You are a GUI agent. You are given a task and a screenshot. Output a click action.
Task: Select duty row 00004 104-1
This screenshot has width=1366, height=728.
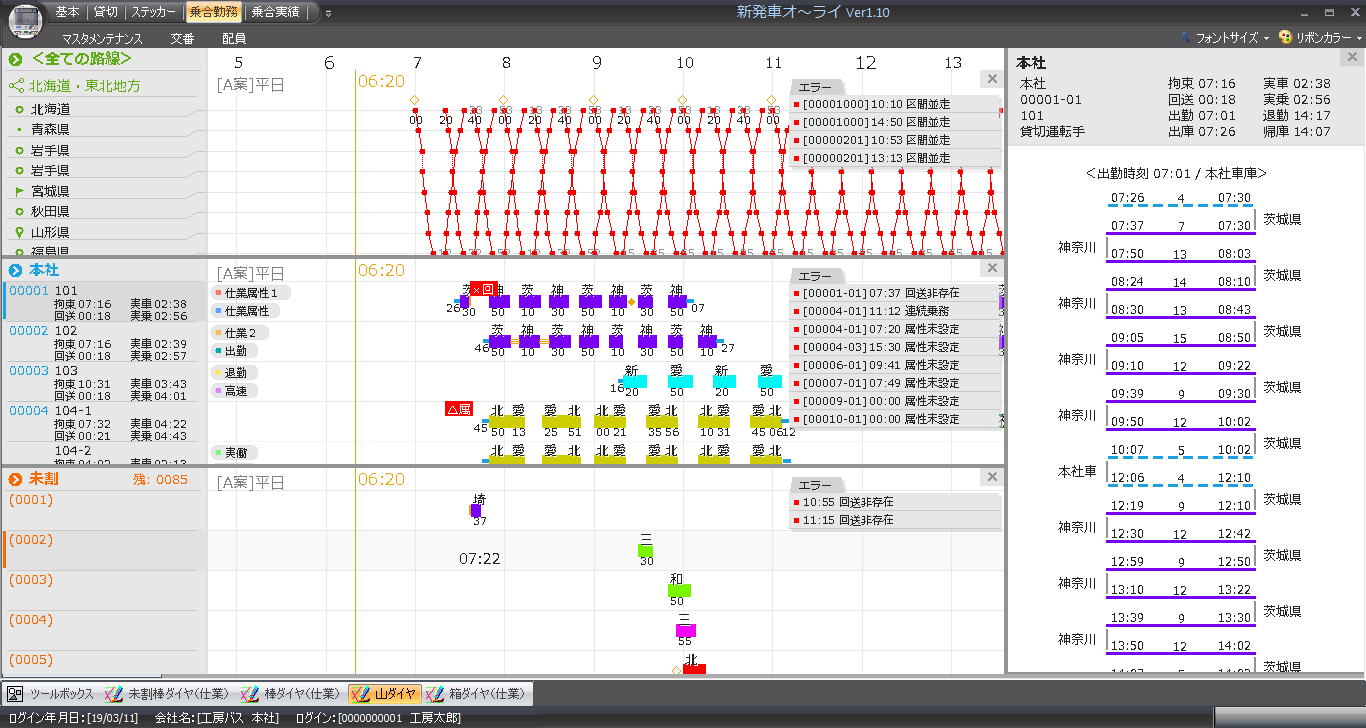[x=104, y=422]
